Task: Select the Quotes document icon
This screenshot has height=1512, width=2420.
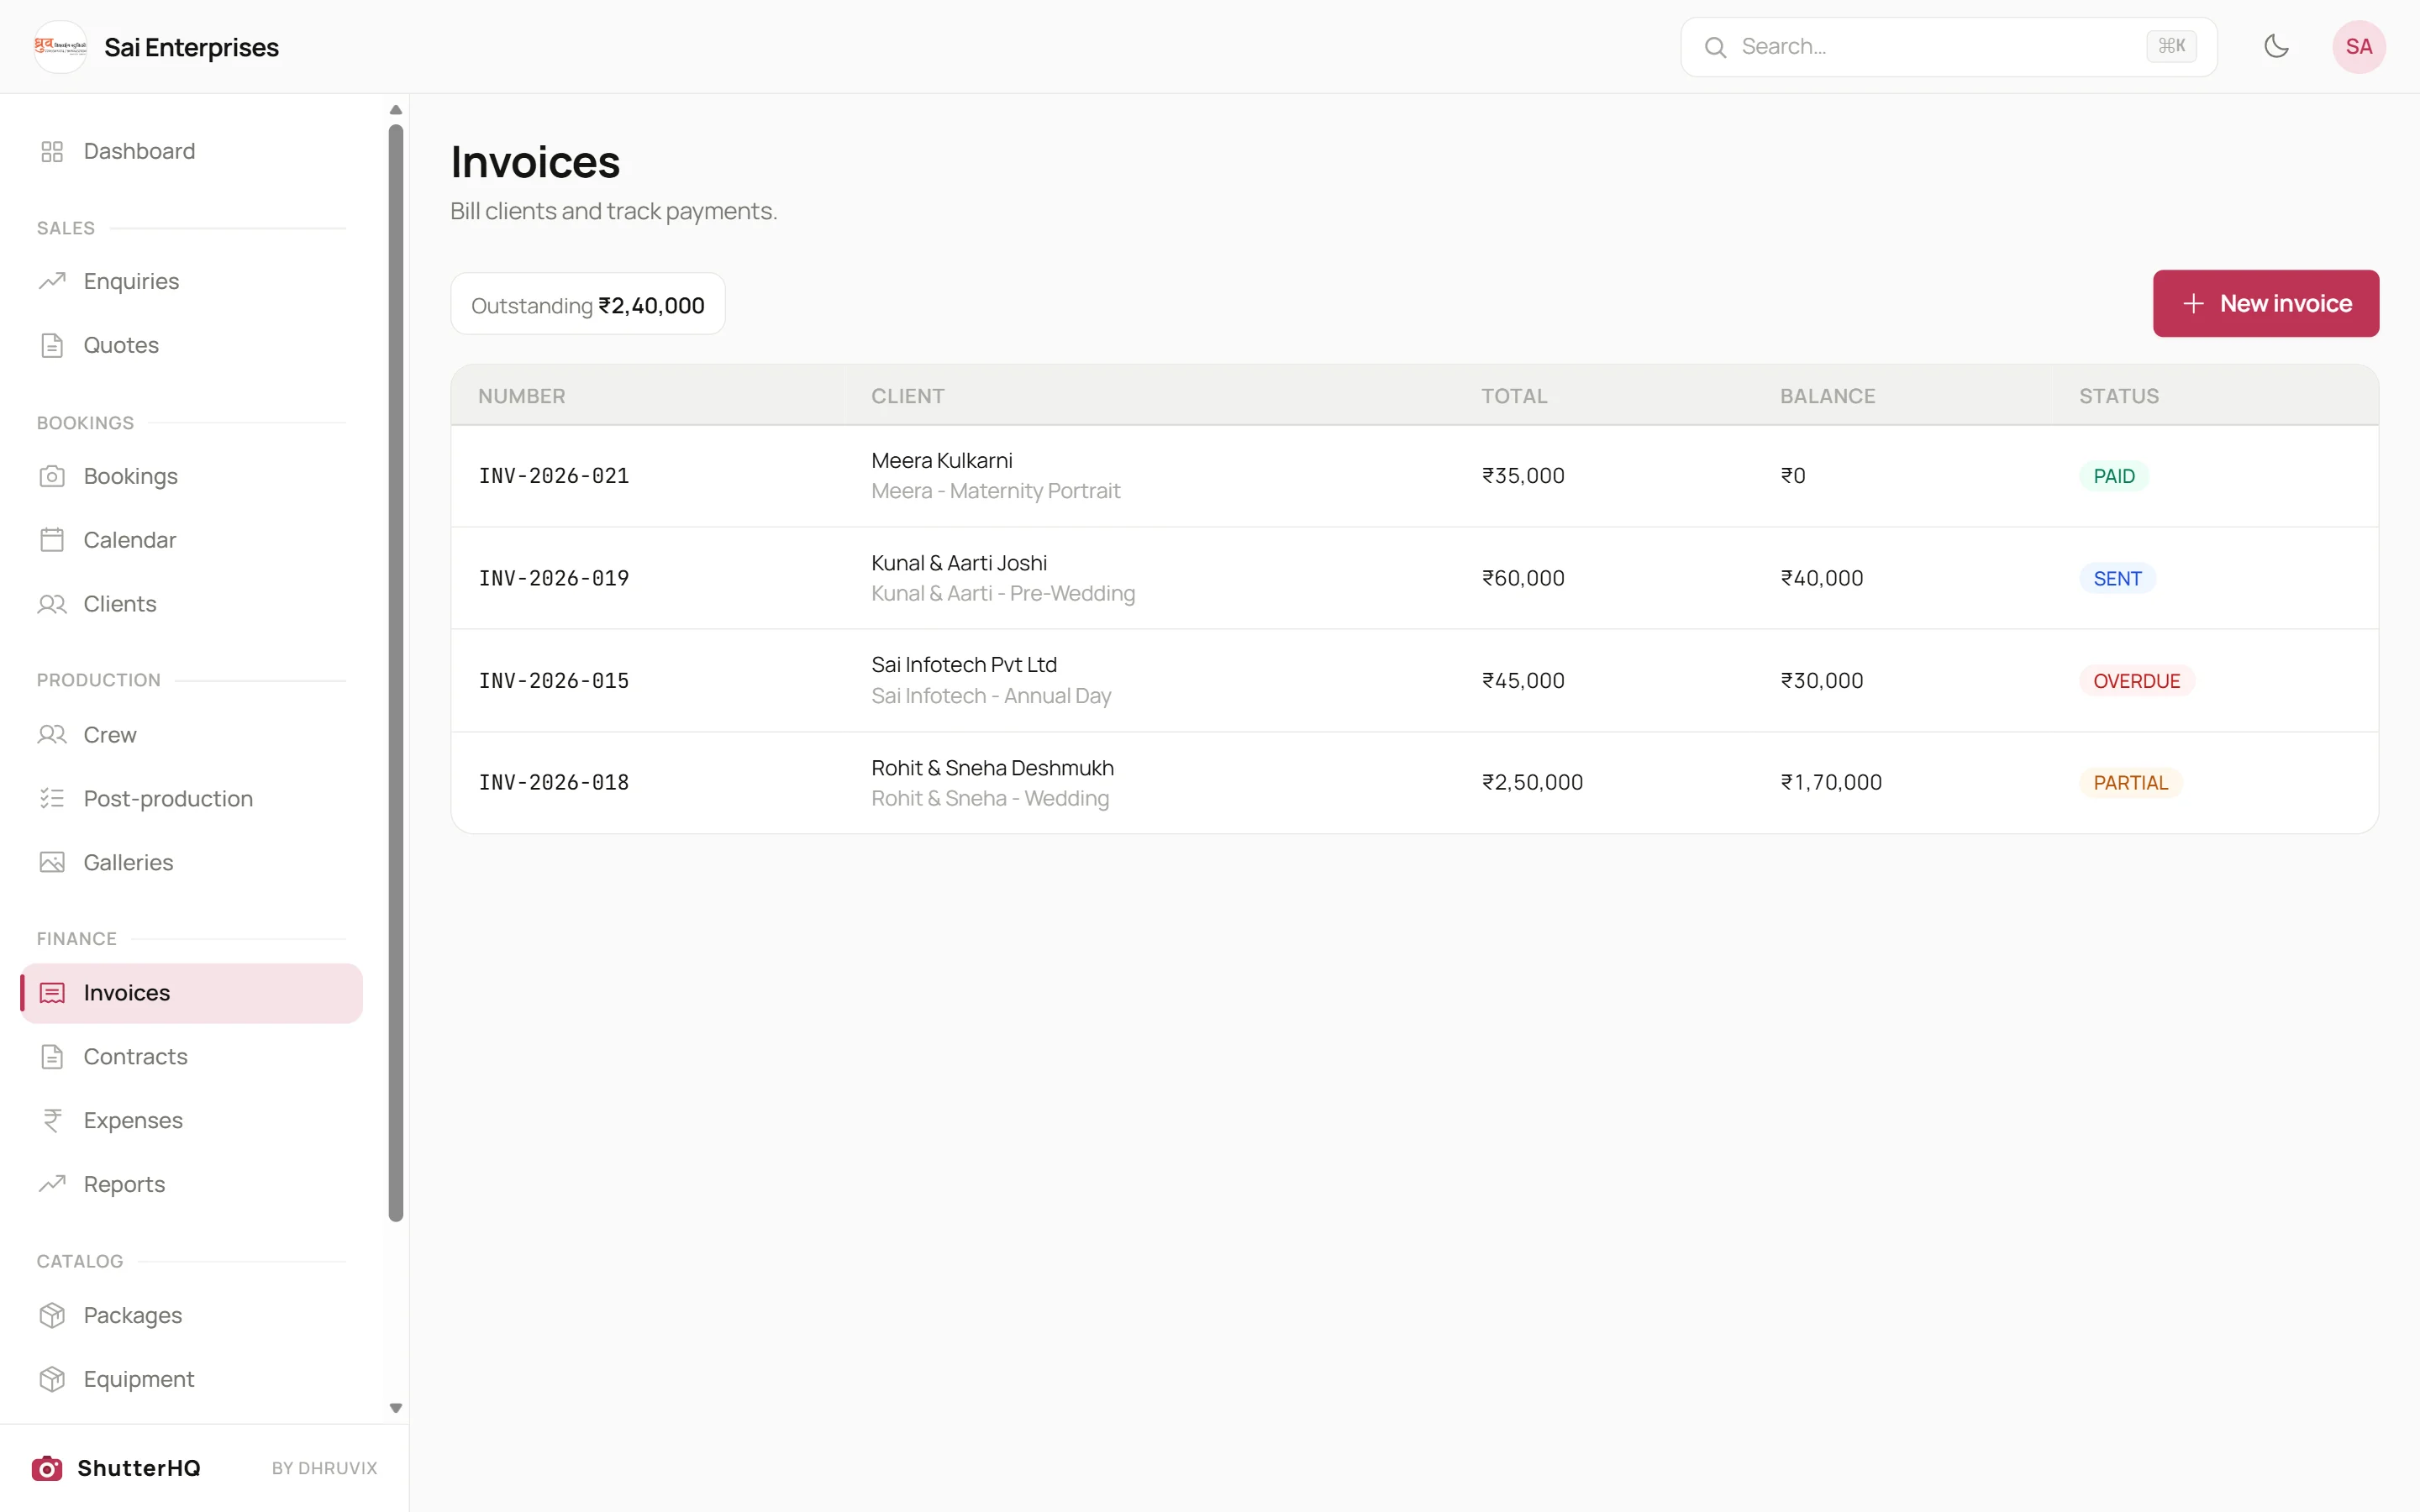Action: [x=52, y=345]
